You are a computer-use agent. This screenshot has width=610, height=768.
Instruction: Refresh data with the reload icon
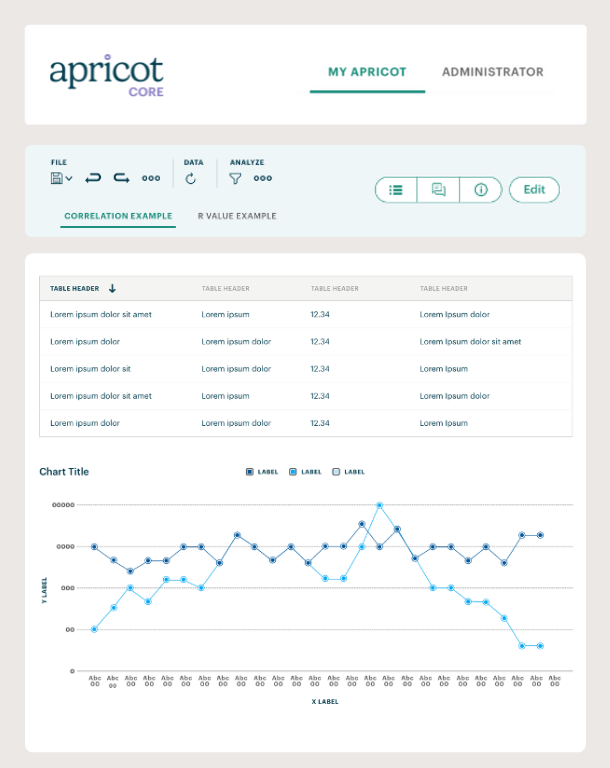pyautogui.click(x=191, y=179)
